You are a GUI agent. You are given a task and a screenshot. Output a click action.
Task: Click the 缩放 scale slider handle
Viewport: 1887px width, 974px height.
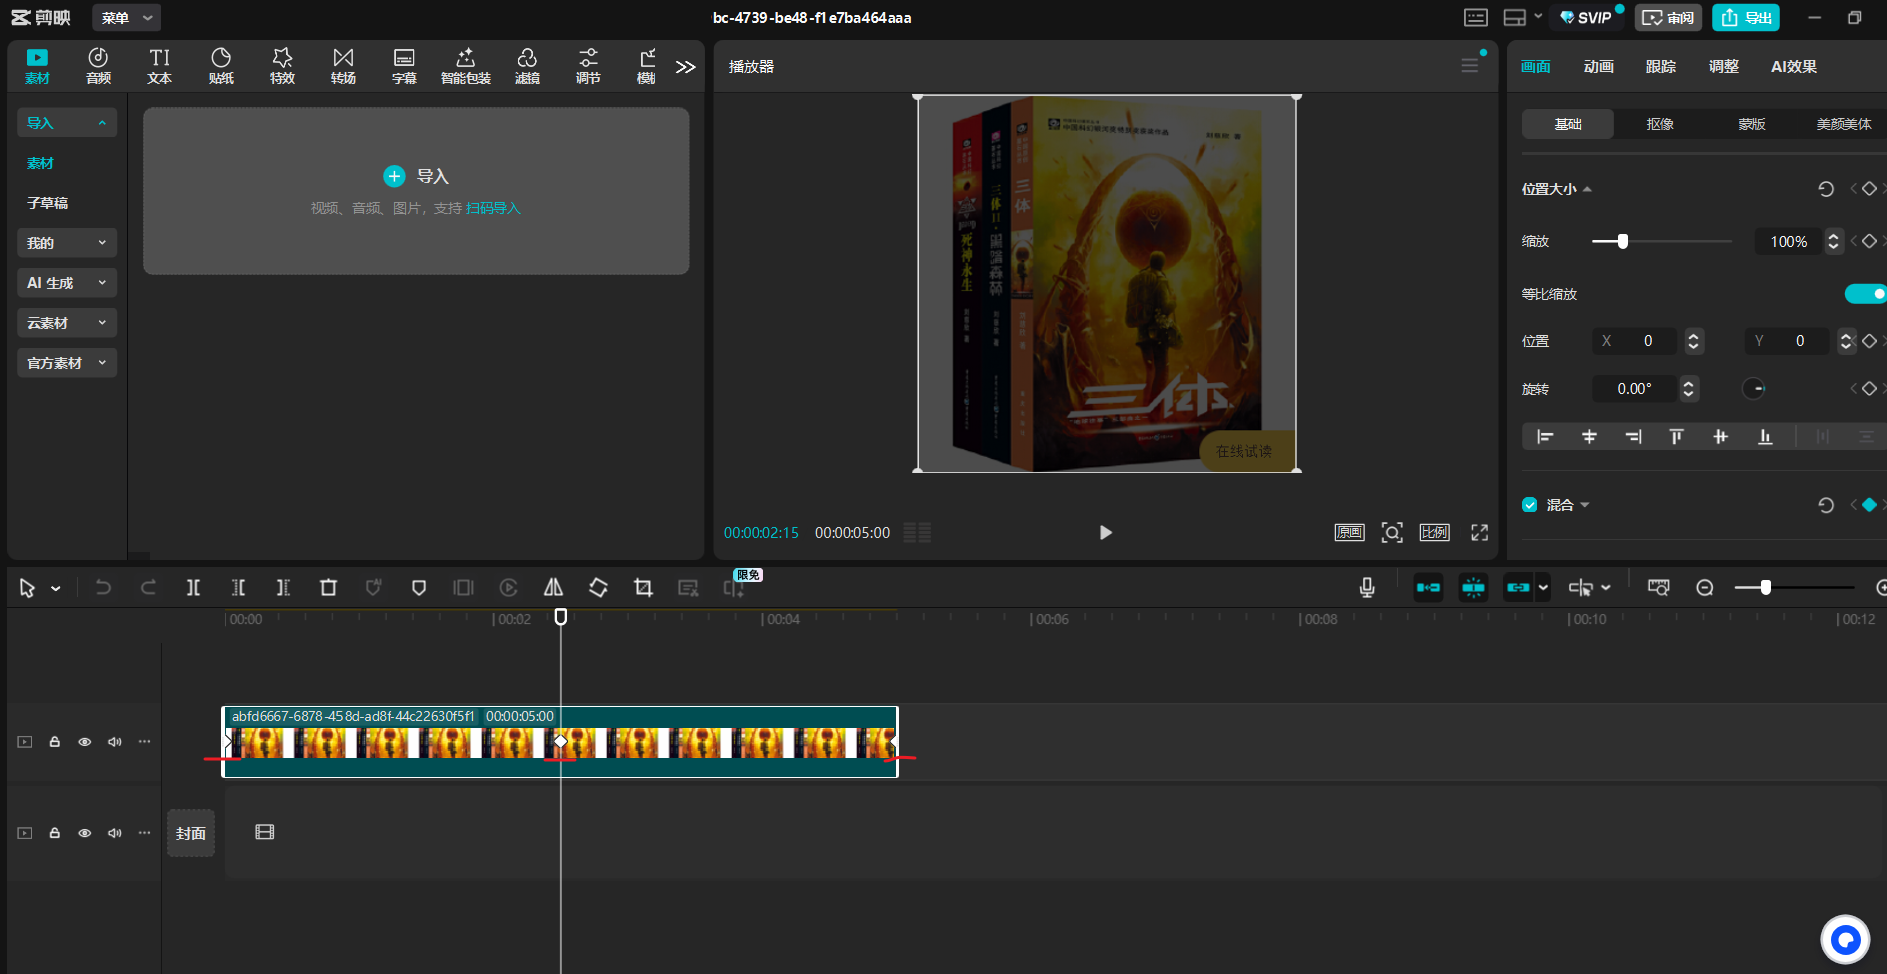click(x=1622, y=241)
